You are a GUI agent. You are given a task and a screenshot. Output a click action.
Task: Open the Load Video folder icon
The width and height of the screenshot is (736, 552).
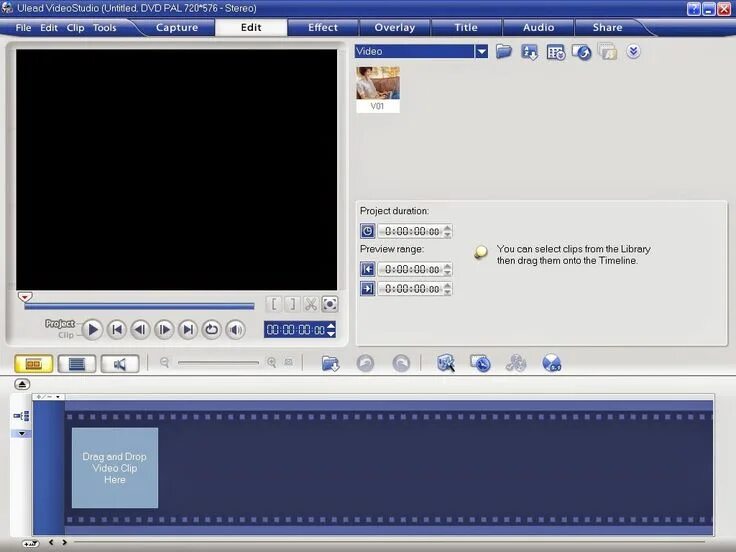(504, 51)
